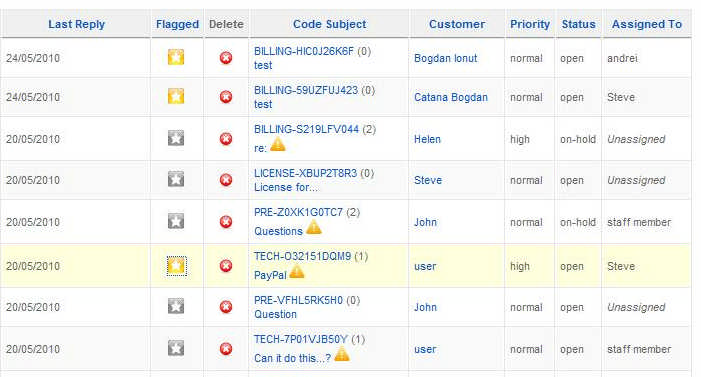The height and width of the screenshot is (377, 701).
Task: Open ticket BILLING-59UZFUJ423
Action: coord(306,90)
